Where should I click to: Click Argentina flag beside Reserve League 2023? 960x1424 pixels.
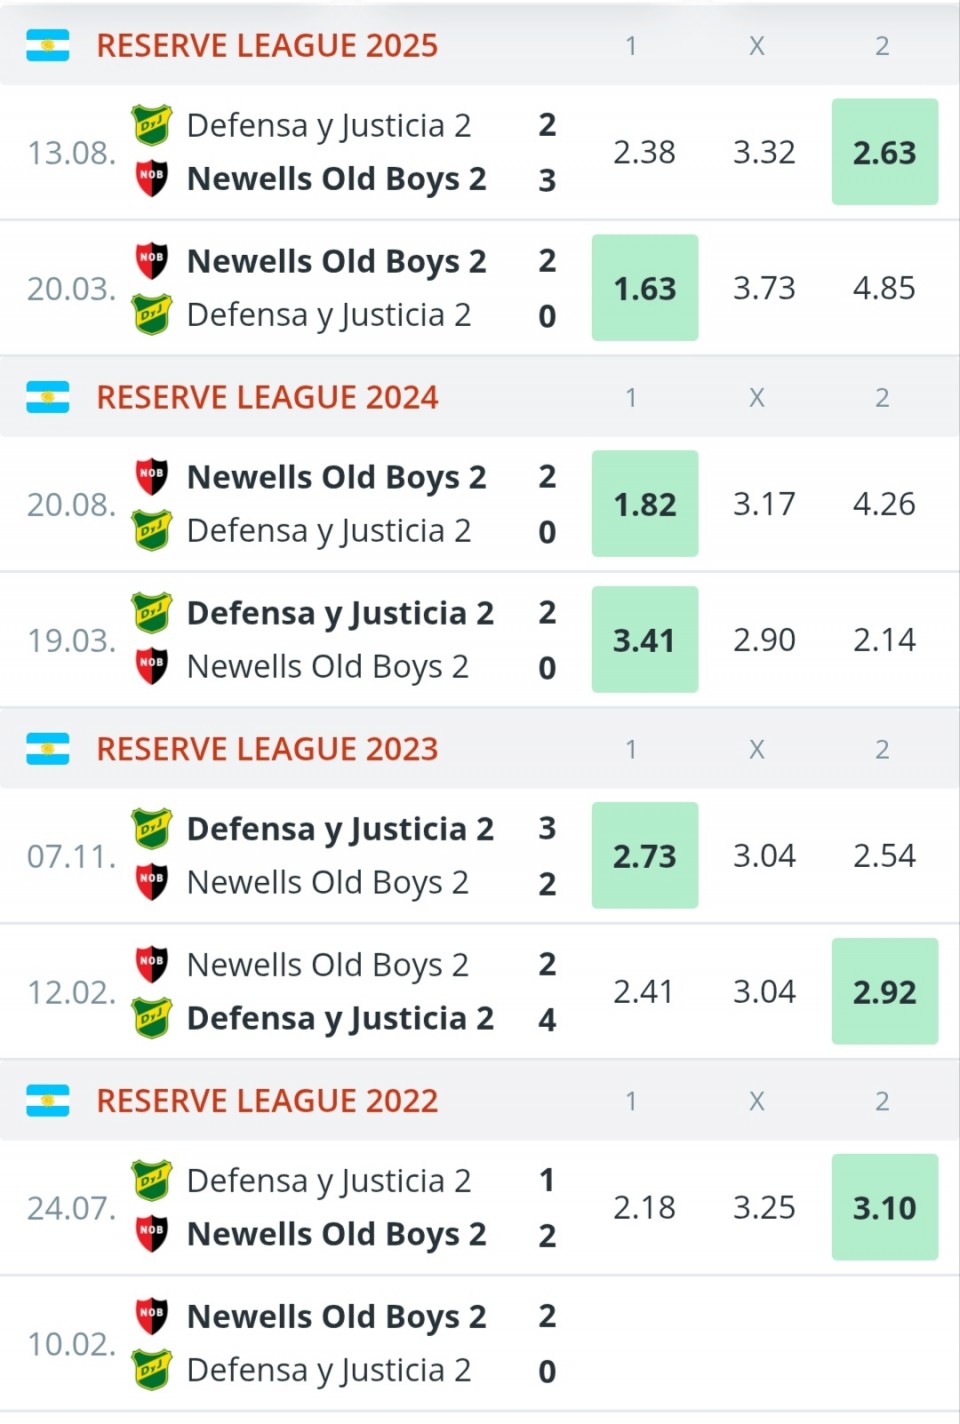tap(47, 749)
